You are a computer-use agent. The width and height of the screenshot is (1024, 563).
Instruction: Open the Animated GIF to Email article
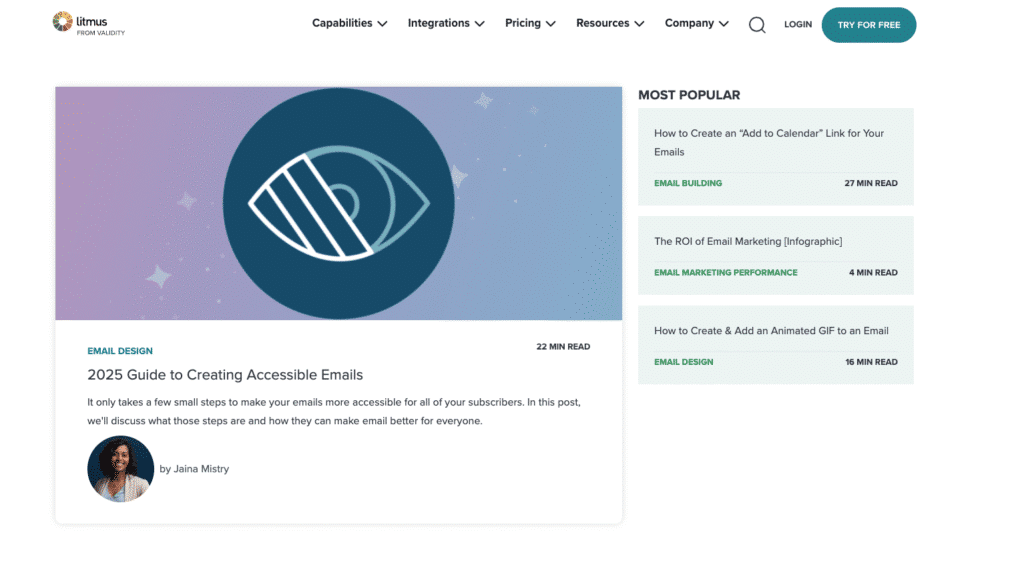tap(771, 330)
